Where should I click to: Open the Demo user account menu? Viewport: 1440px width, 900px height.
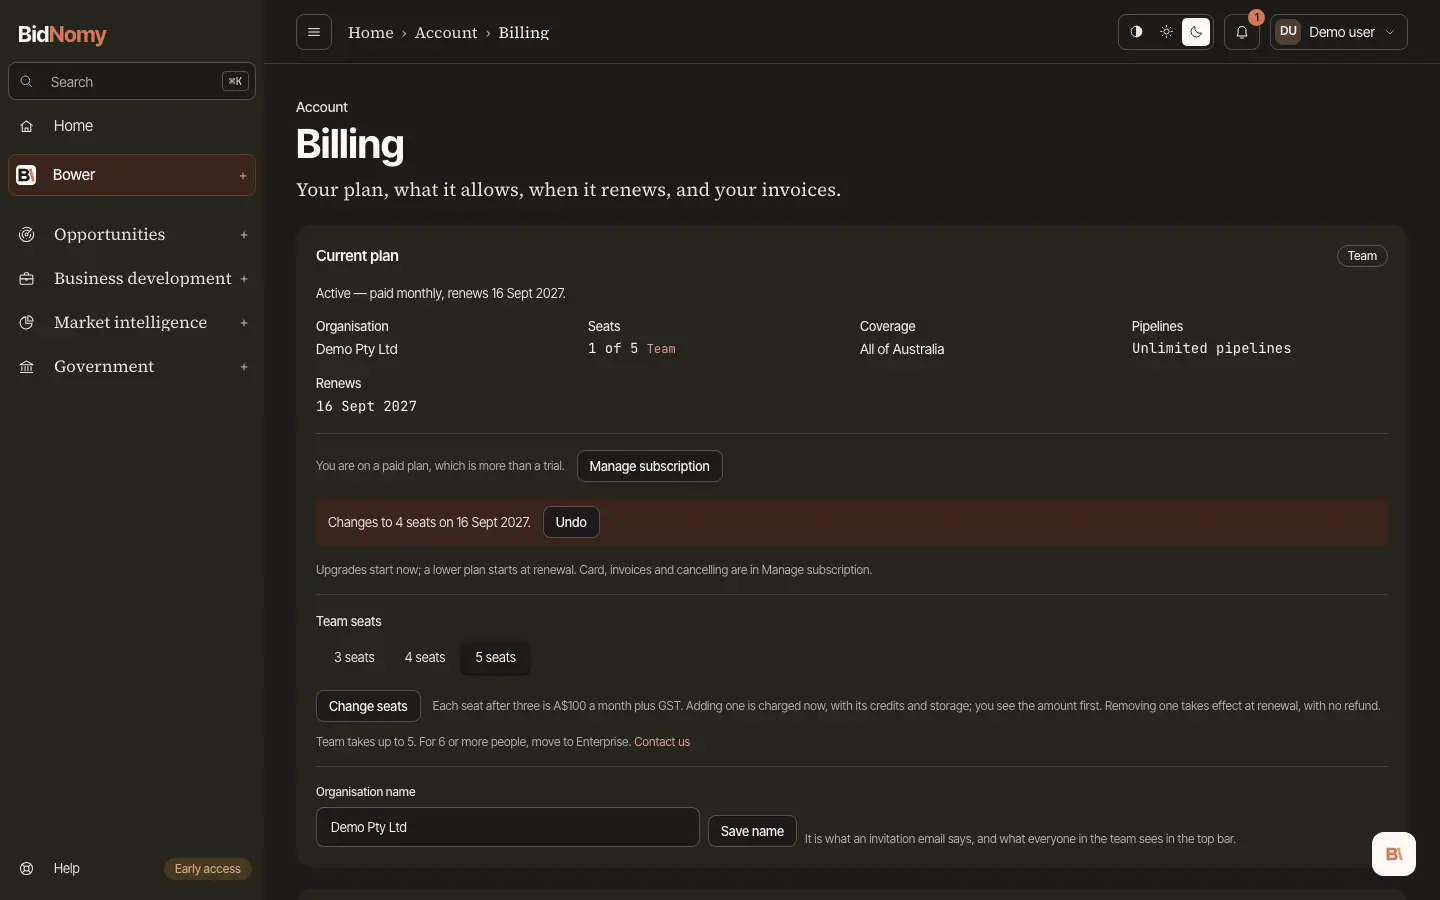coord(1339,32)
